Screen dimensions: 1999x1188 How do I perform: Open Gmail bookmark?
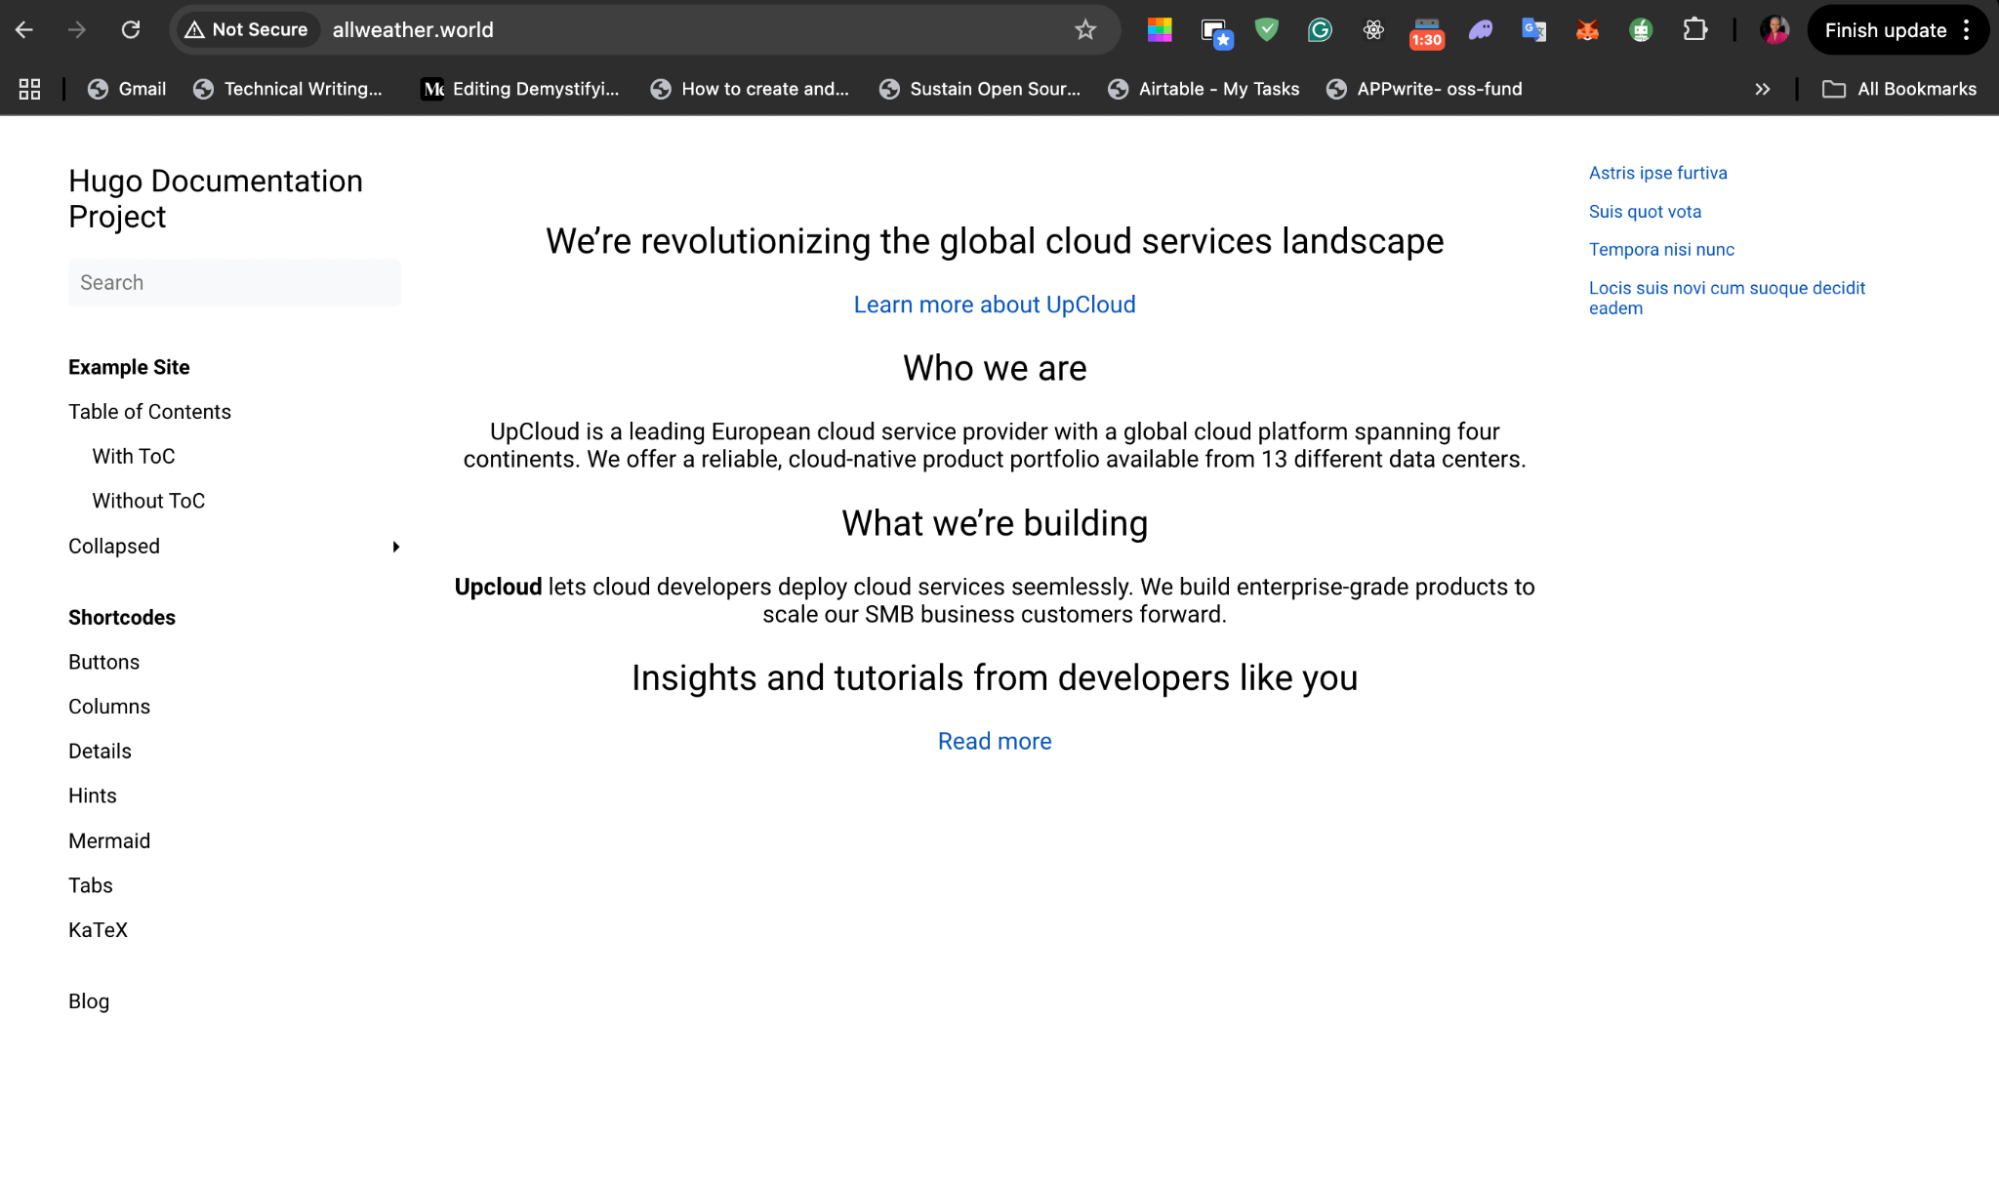point(127,89)
